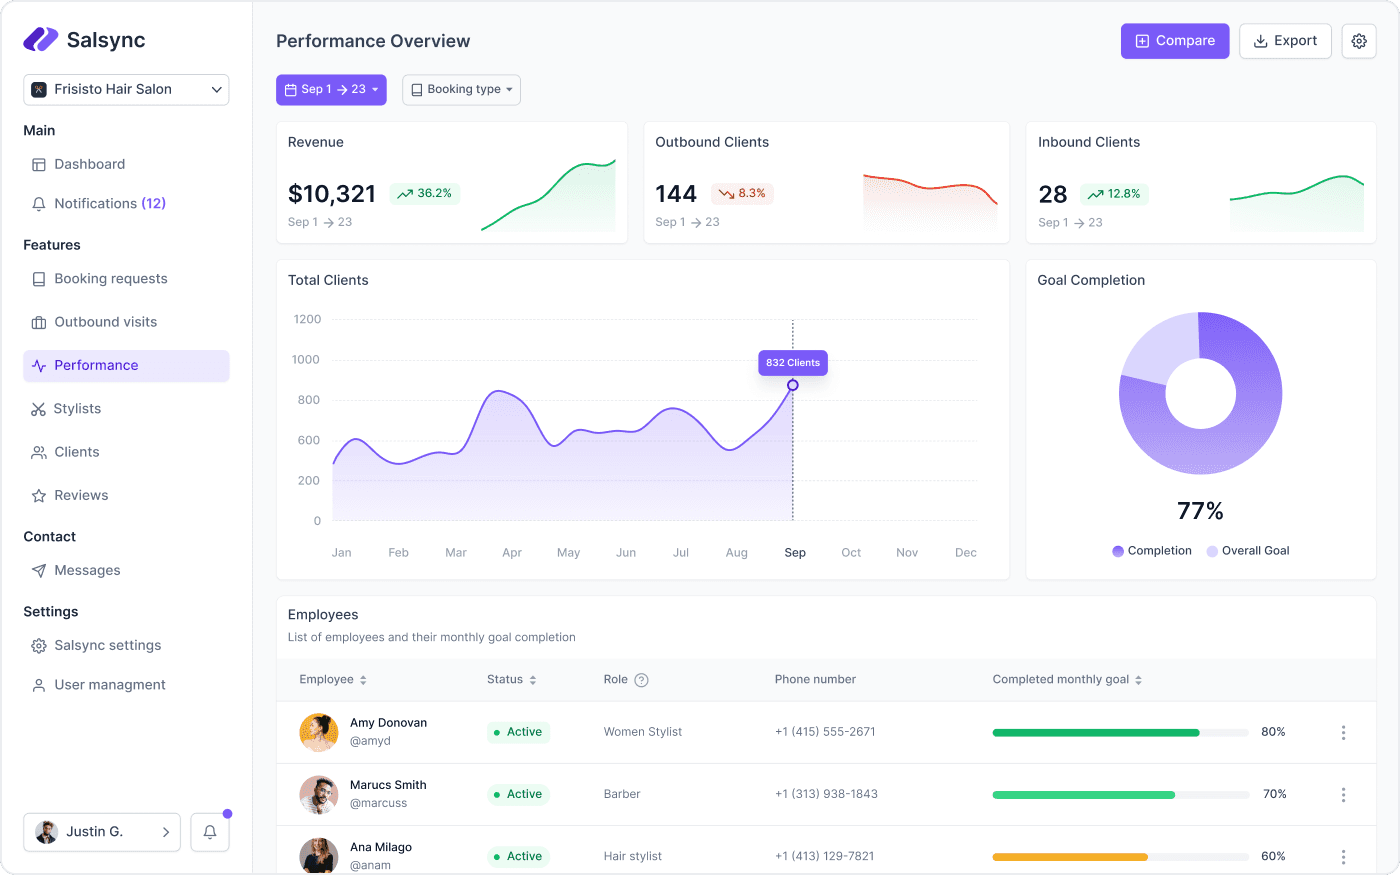Image resolution: width=1400 pixels, height=875 pixels.
Task: Click the Phone number column header
Action: [x=815, y=680]
